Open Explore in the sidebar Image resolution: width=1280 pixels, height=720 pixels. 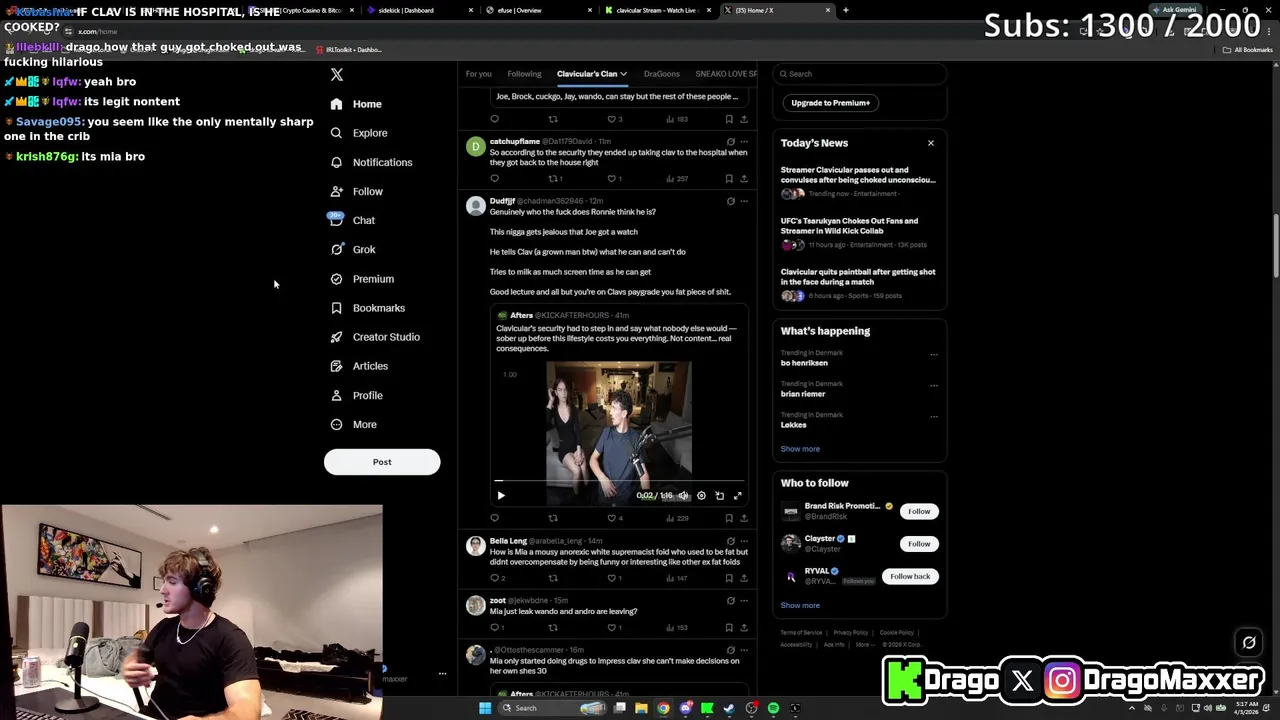pyautogui.click(x=359, y=133)
